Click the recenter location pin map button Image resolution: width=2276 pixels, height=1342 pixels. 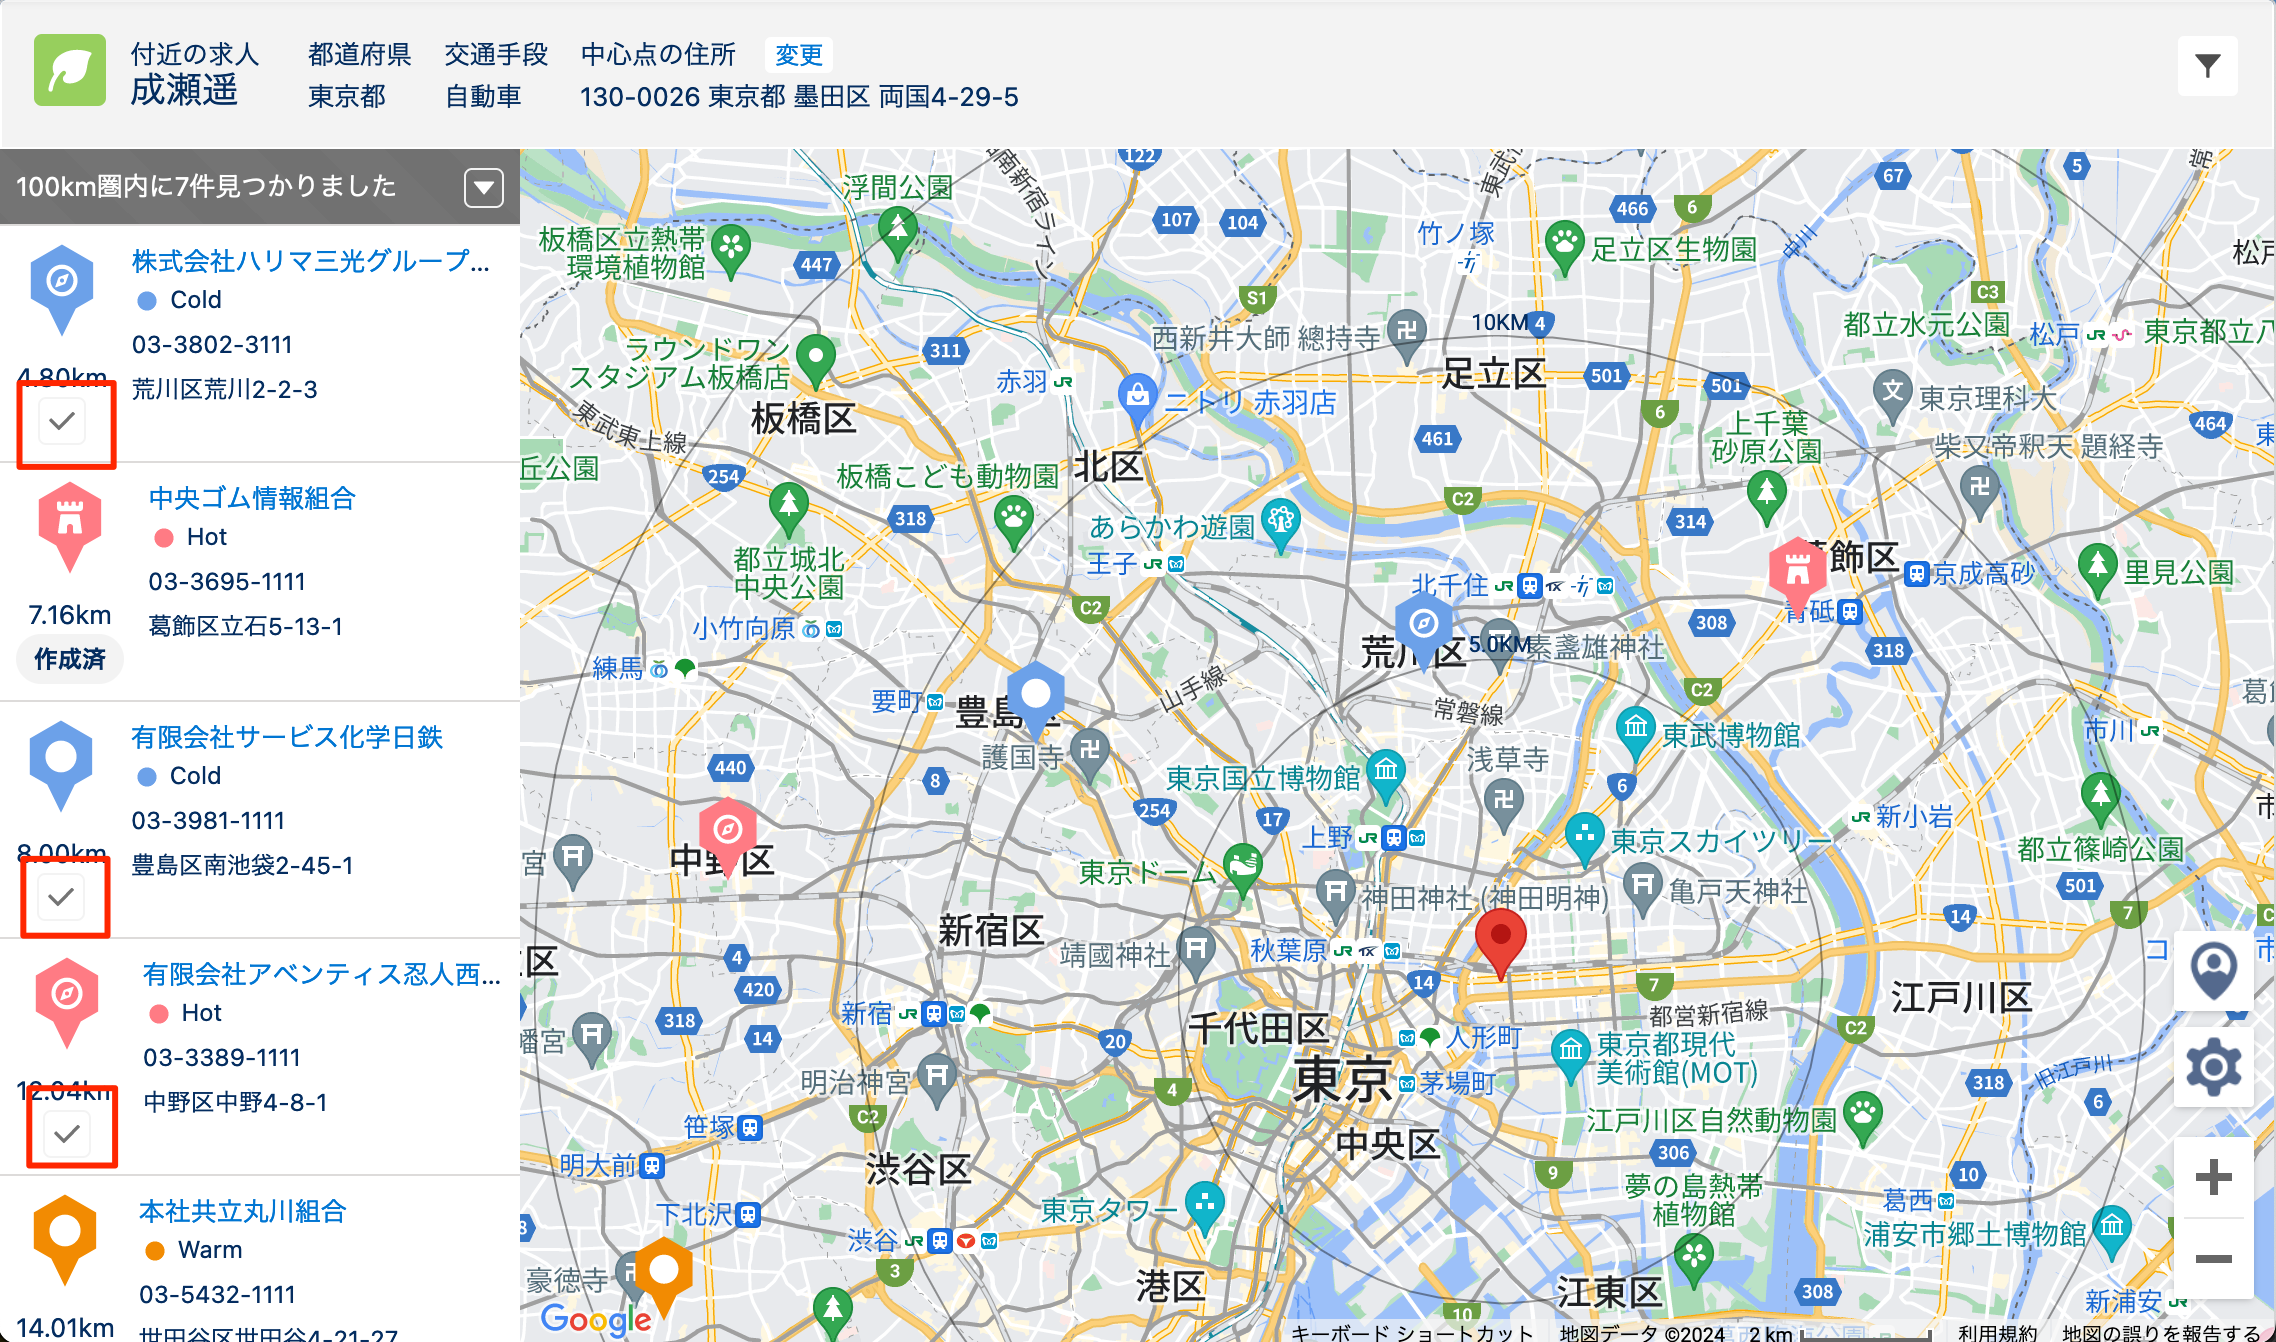tap(2214, 970)
